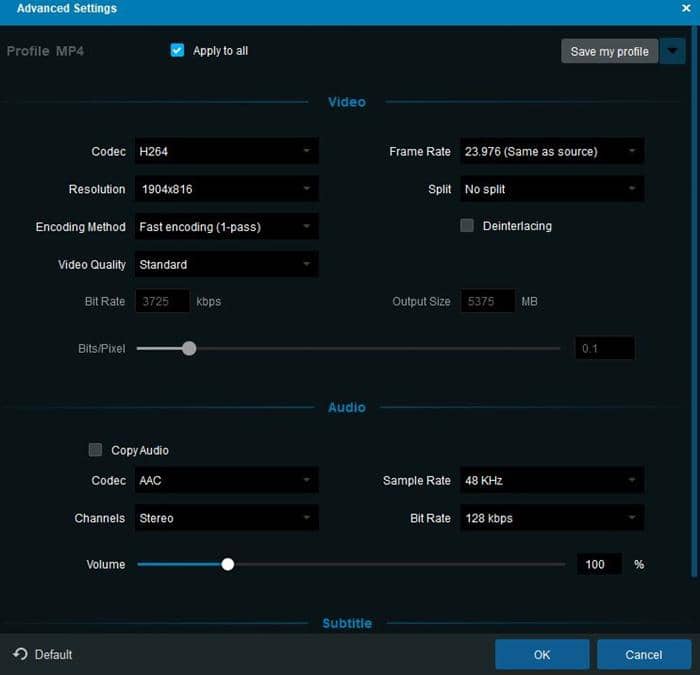Open the Save my profile arrow menu
This screenshot has width=700, height=675.
coord(672,51)
